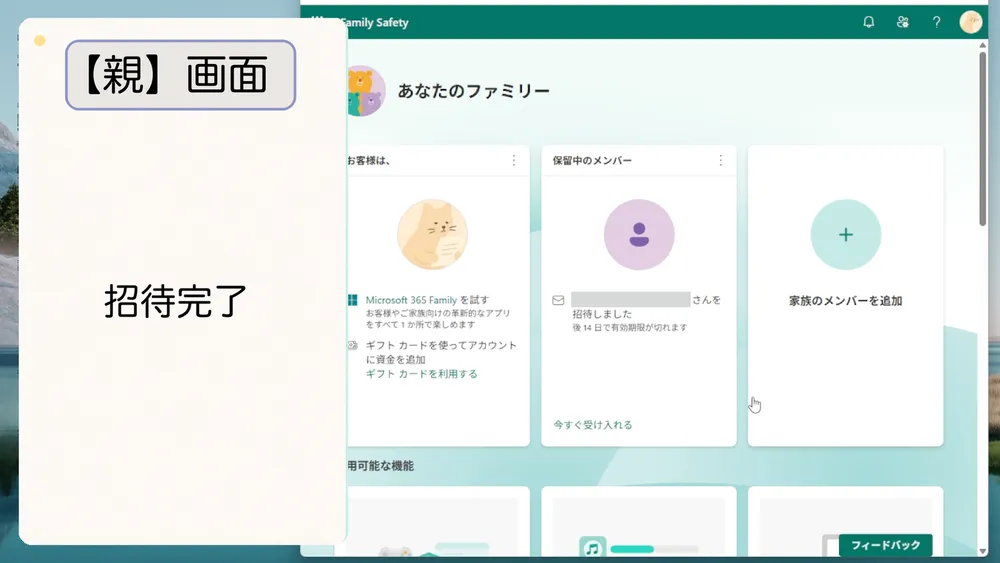1000x563 pixels.
Task: Click ギフト カードを利用する link
Action: tap(422, 374)
